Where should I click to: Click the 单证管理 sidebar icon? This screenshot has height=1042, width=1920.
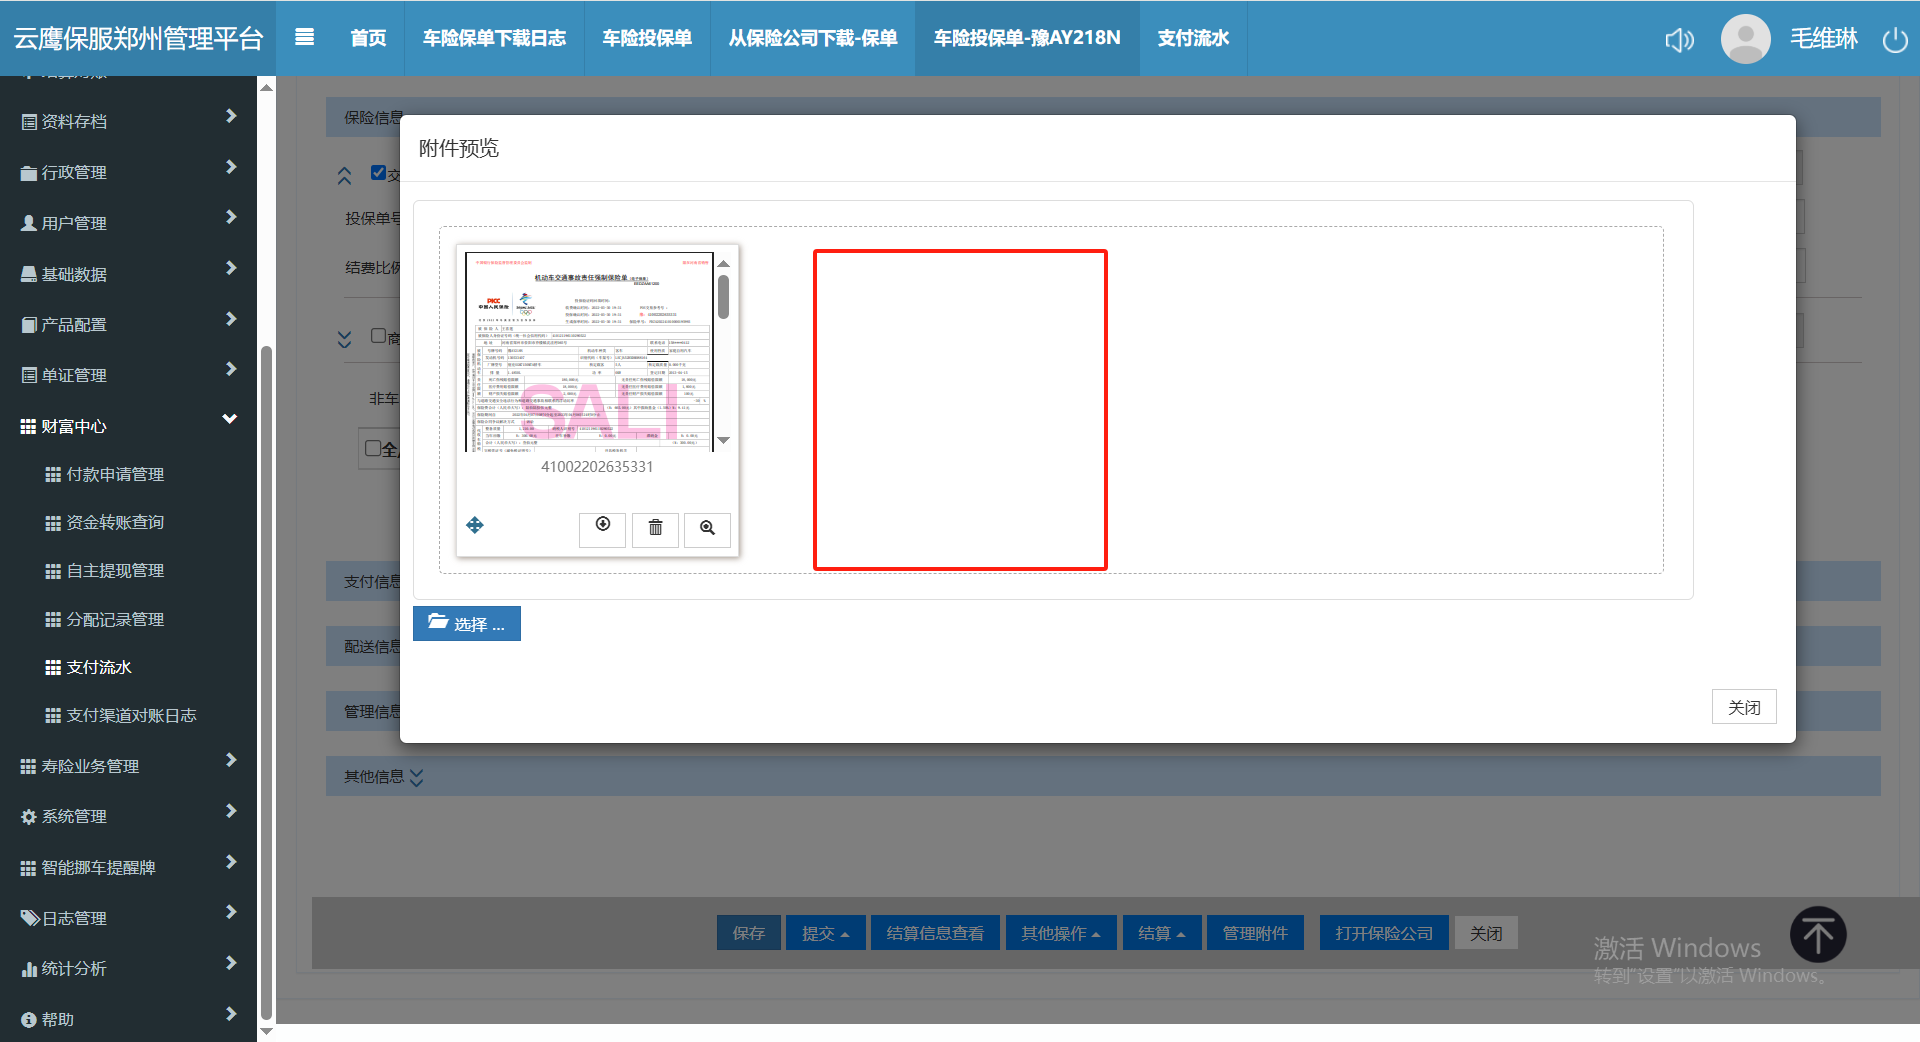29,375
